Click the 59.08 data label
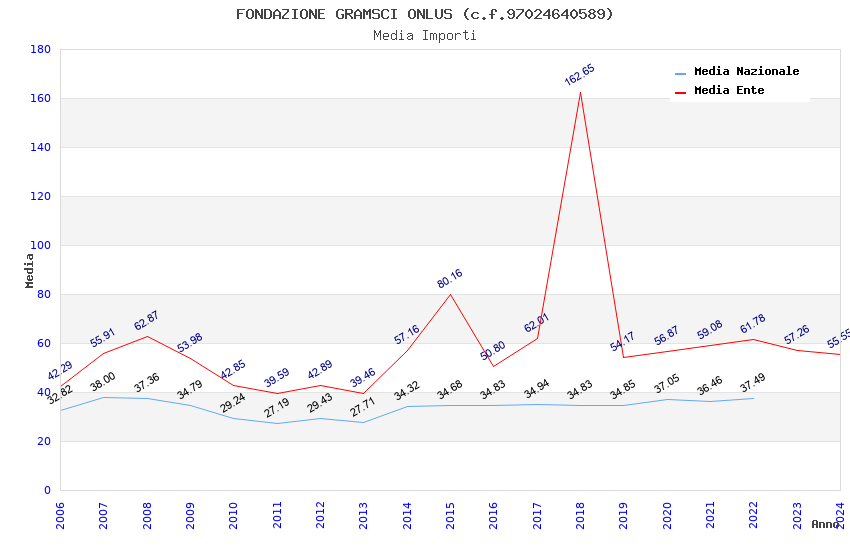The height and width of the screenshot is (550, 850). [x=710, y=330]
